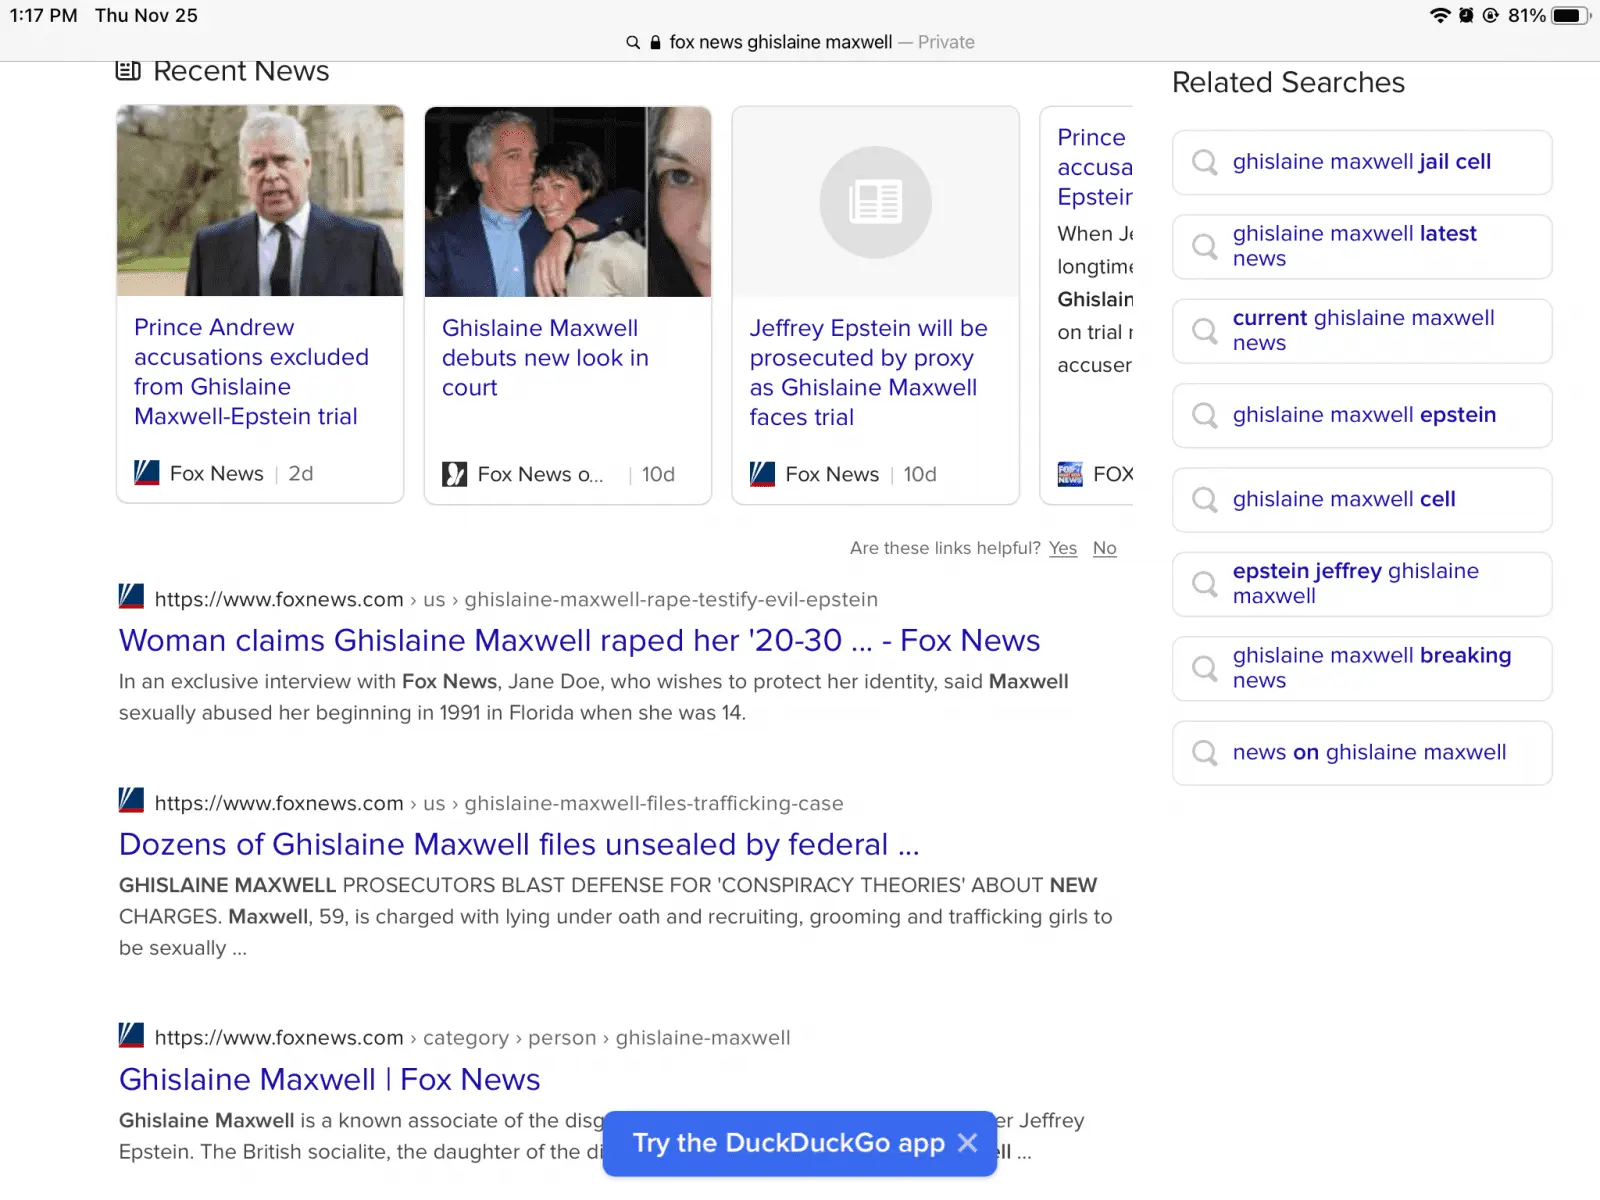1600x1200 pixels.
Task: Select related search 'news on ghislaine maxwell'
Action: pos(1368,752)
